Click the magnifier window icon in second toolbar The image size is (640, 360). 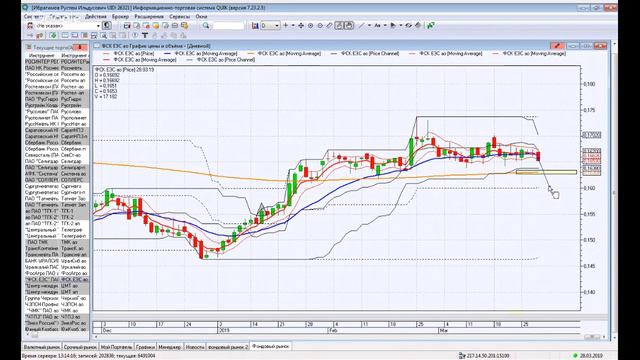pos(103,36)
